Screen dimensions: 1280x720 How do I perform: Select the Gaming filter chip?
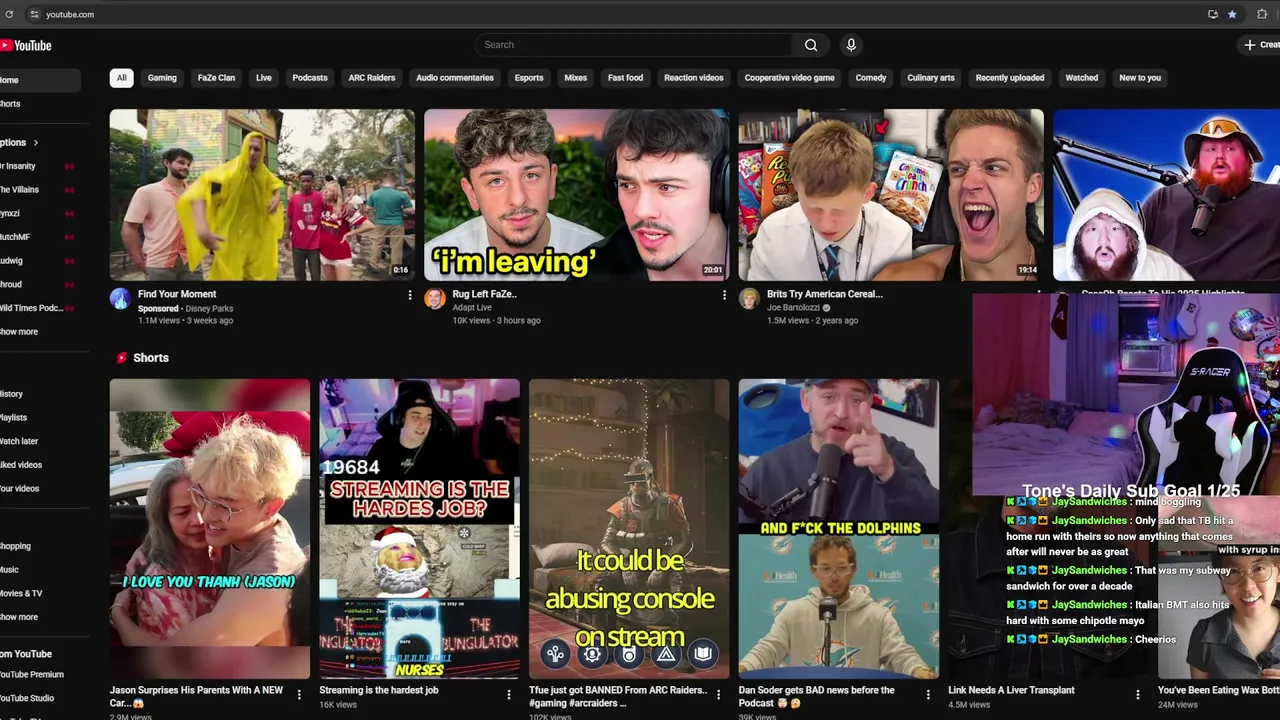[x=162, y=78]
